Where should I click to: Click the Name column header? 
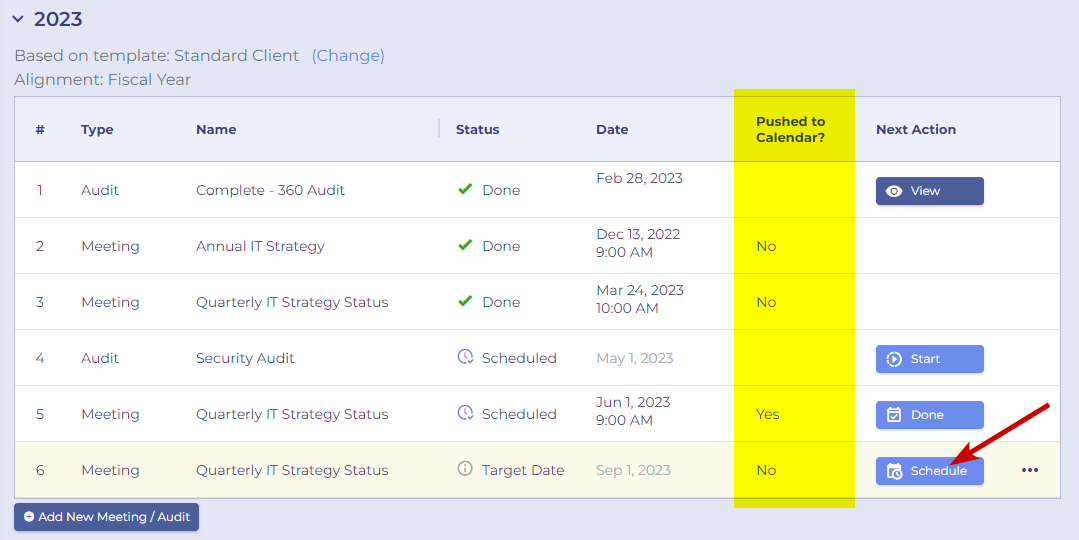(x=216, y=129)
